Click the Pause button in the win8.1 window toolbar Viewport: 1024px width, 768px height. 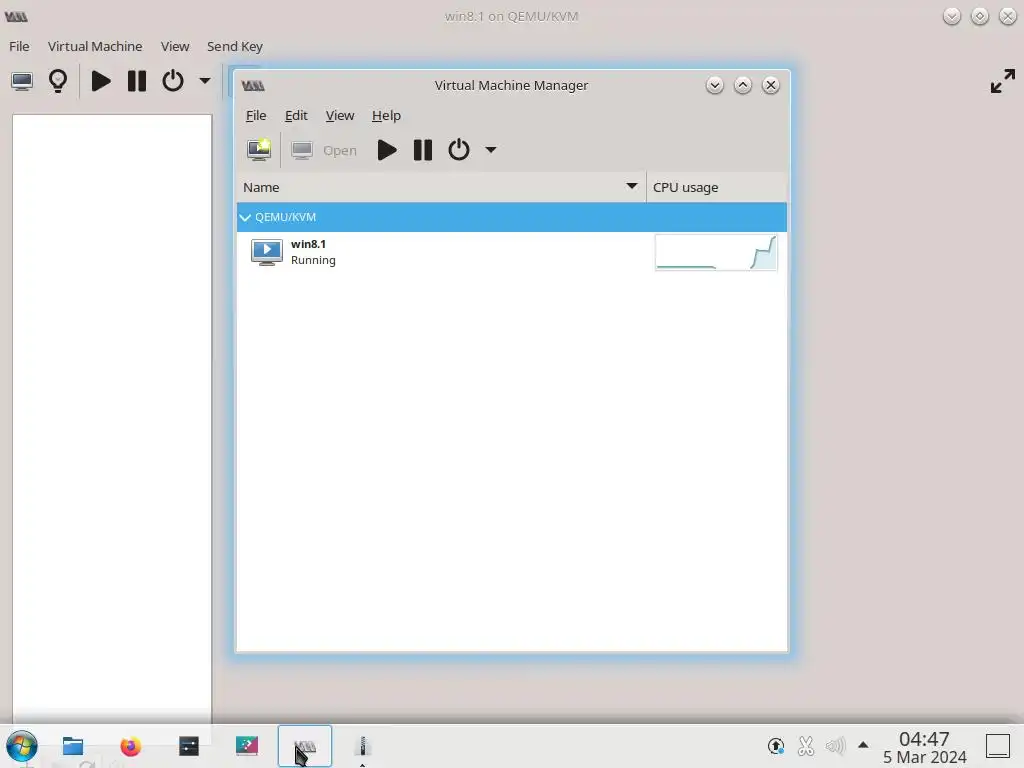(136, 82)
